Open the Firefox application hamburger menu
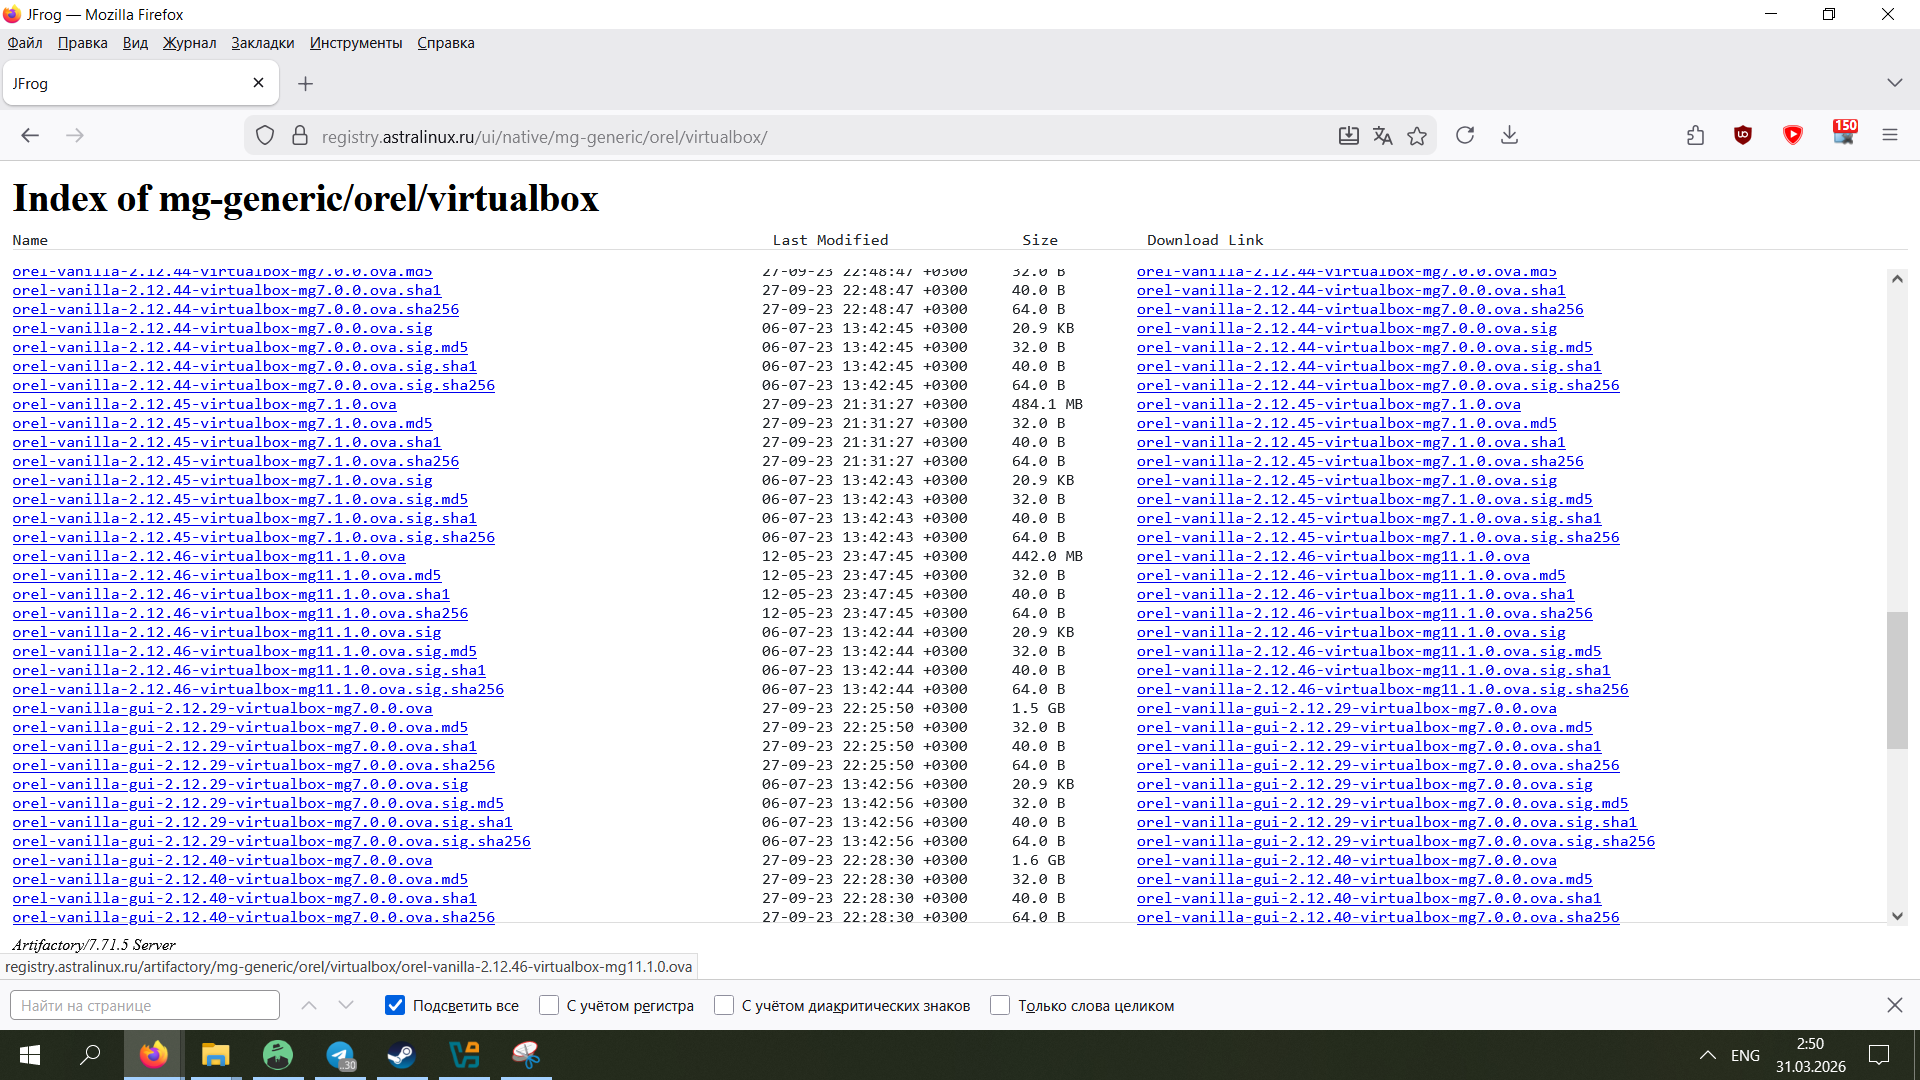1920x1080 pixels. [x=1890, y=136]
